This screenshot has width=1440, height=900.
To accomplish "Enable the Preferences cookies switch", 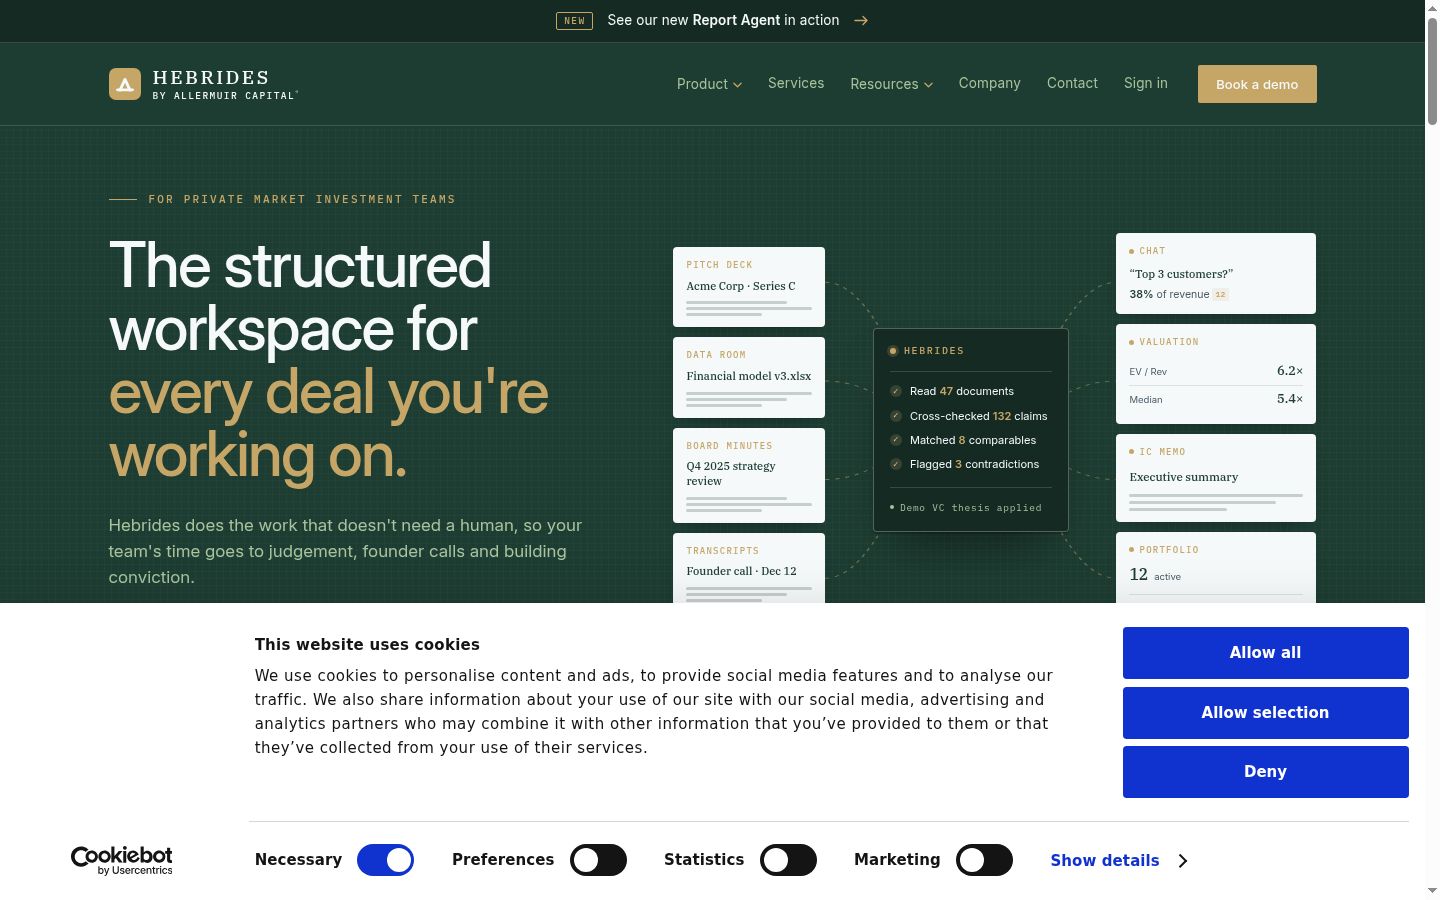I will pos(598,860).
